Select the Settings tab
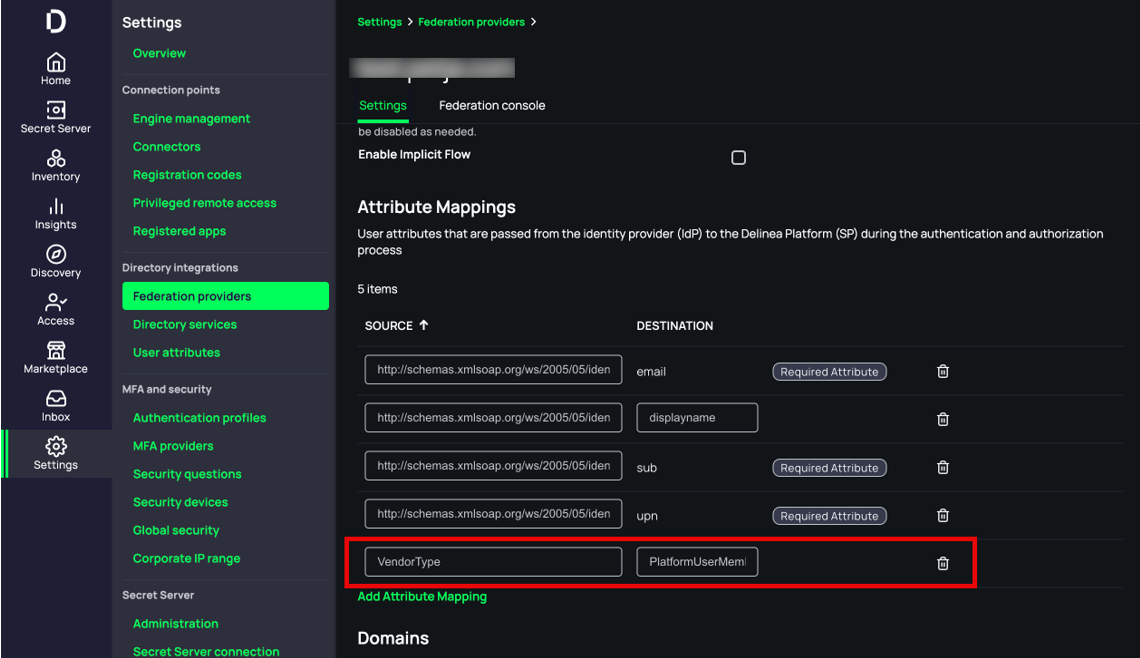 [x=382, y=105]
